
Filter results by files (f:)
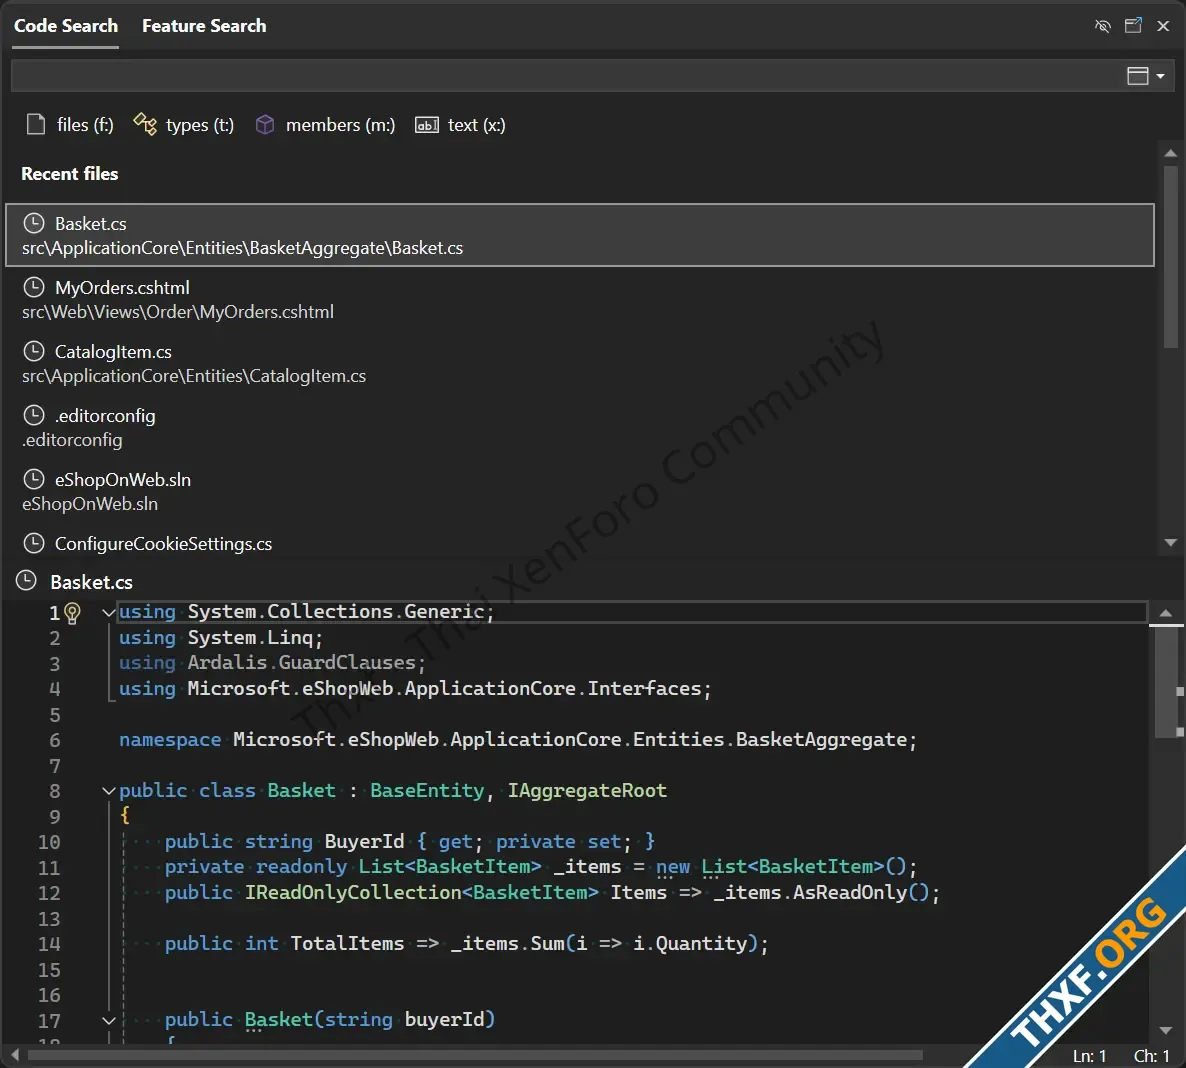pos(70,125)
